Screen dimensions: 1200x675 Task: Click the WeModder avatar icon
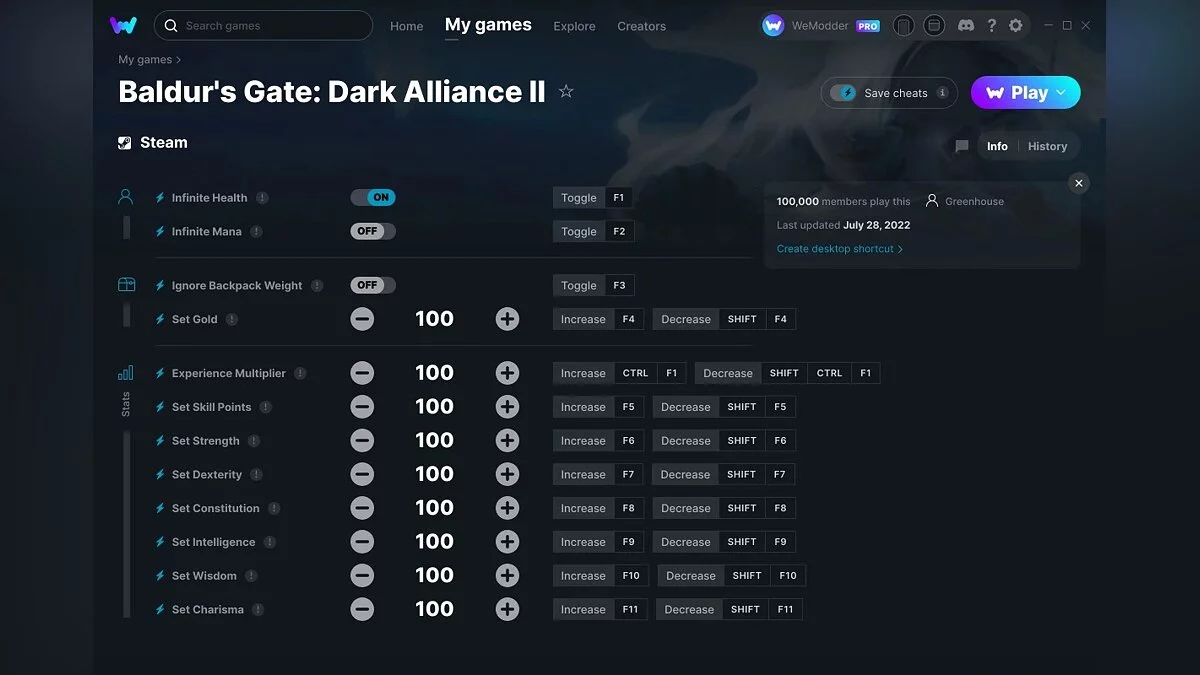[x=773, y=26]
